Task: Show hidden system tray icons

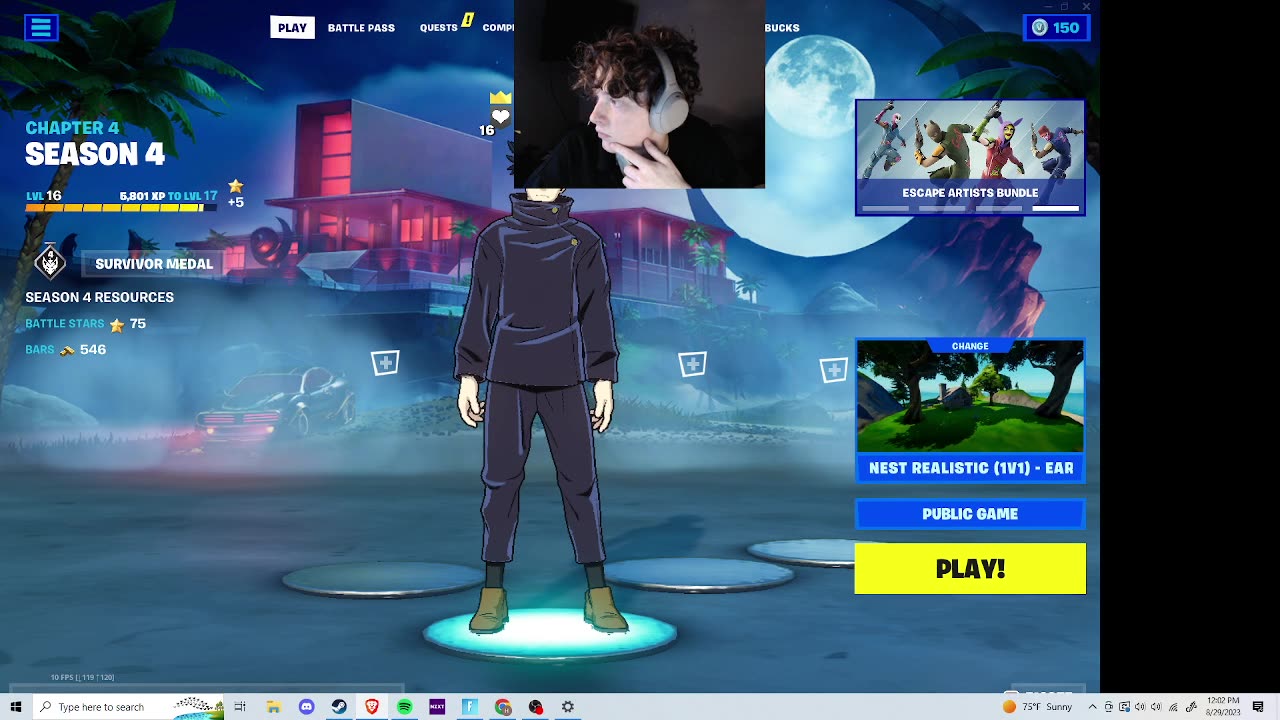Action: pyautogui.click(x=1092, y=707)
